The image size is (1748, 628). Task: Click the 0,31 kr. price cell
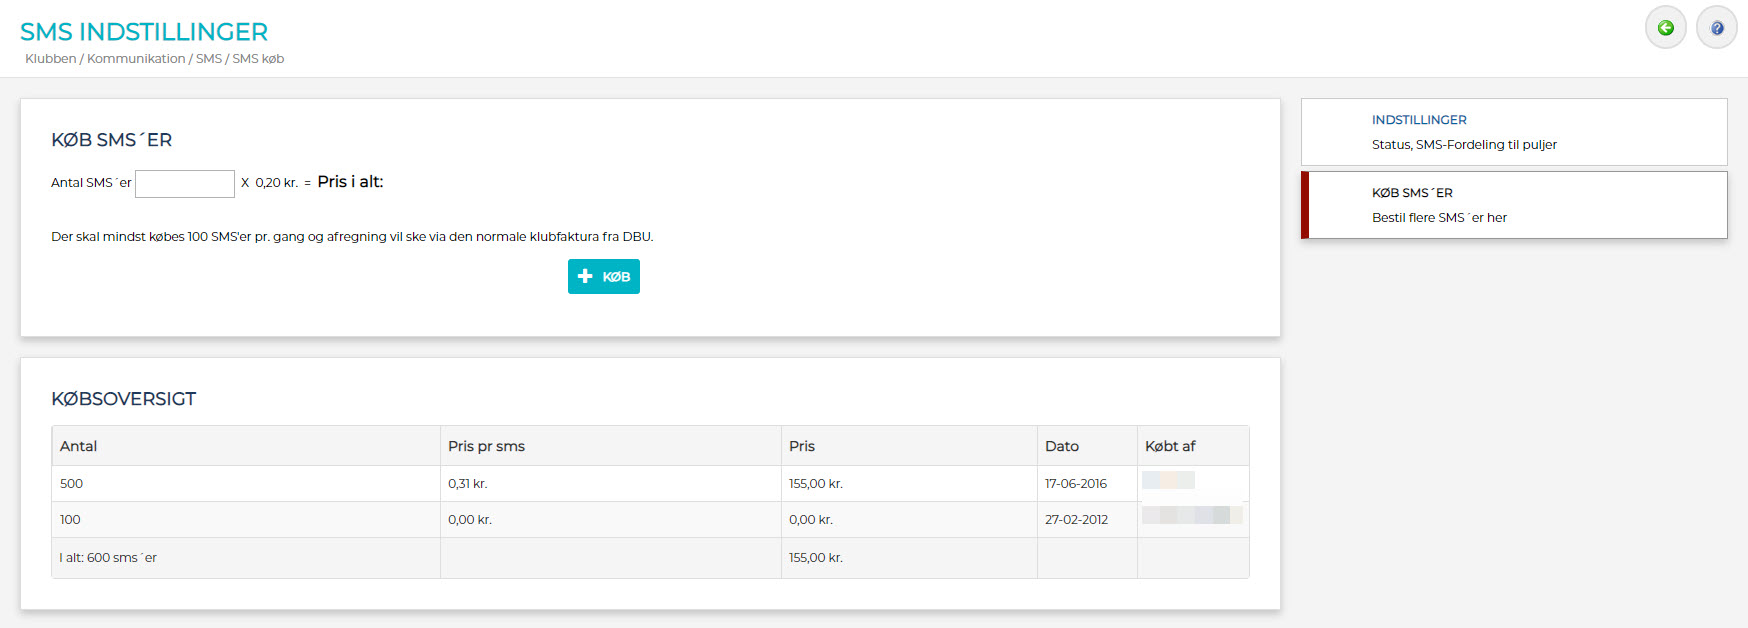tap(467, 484)
